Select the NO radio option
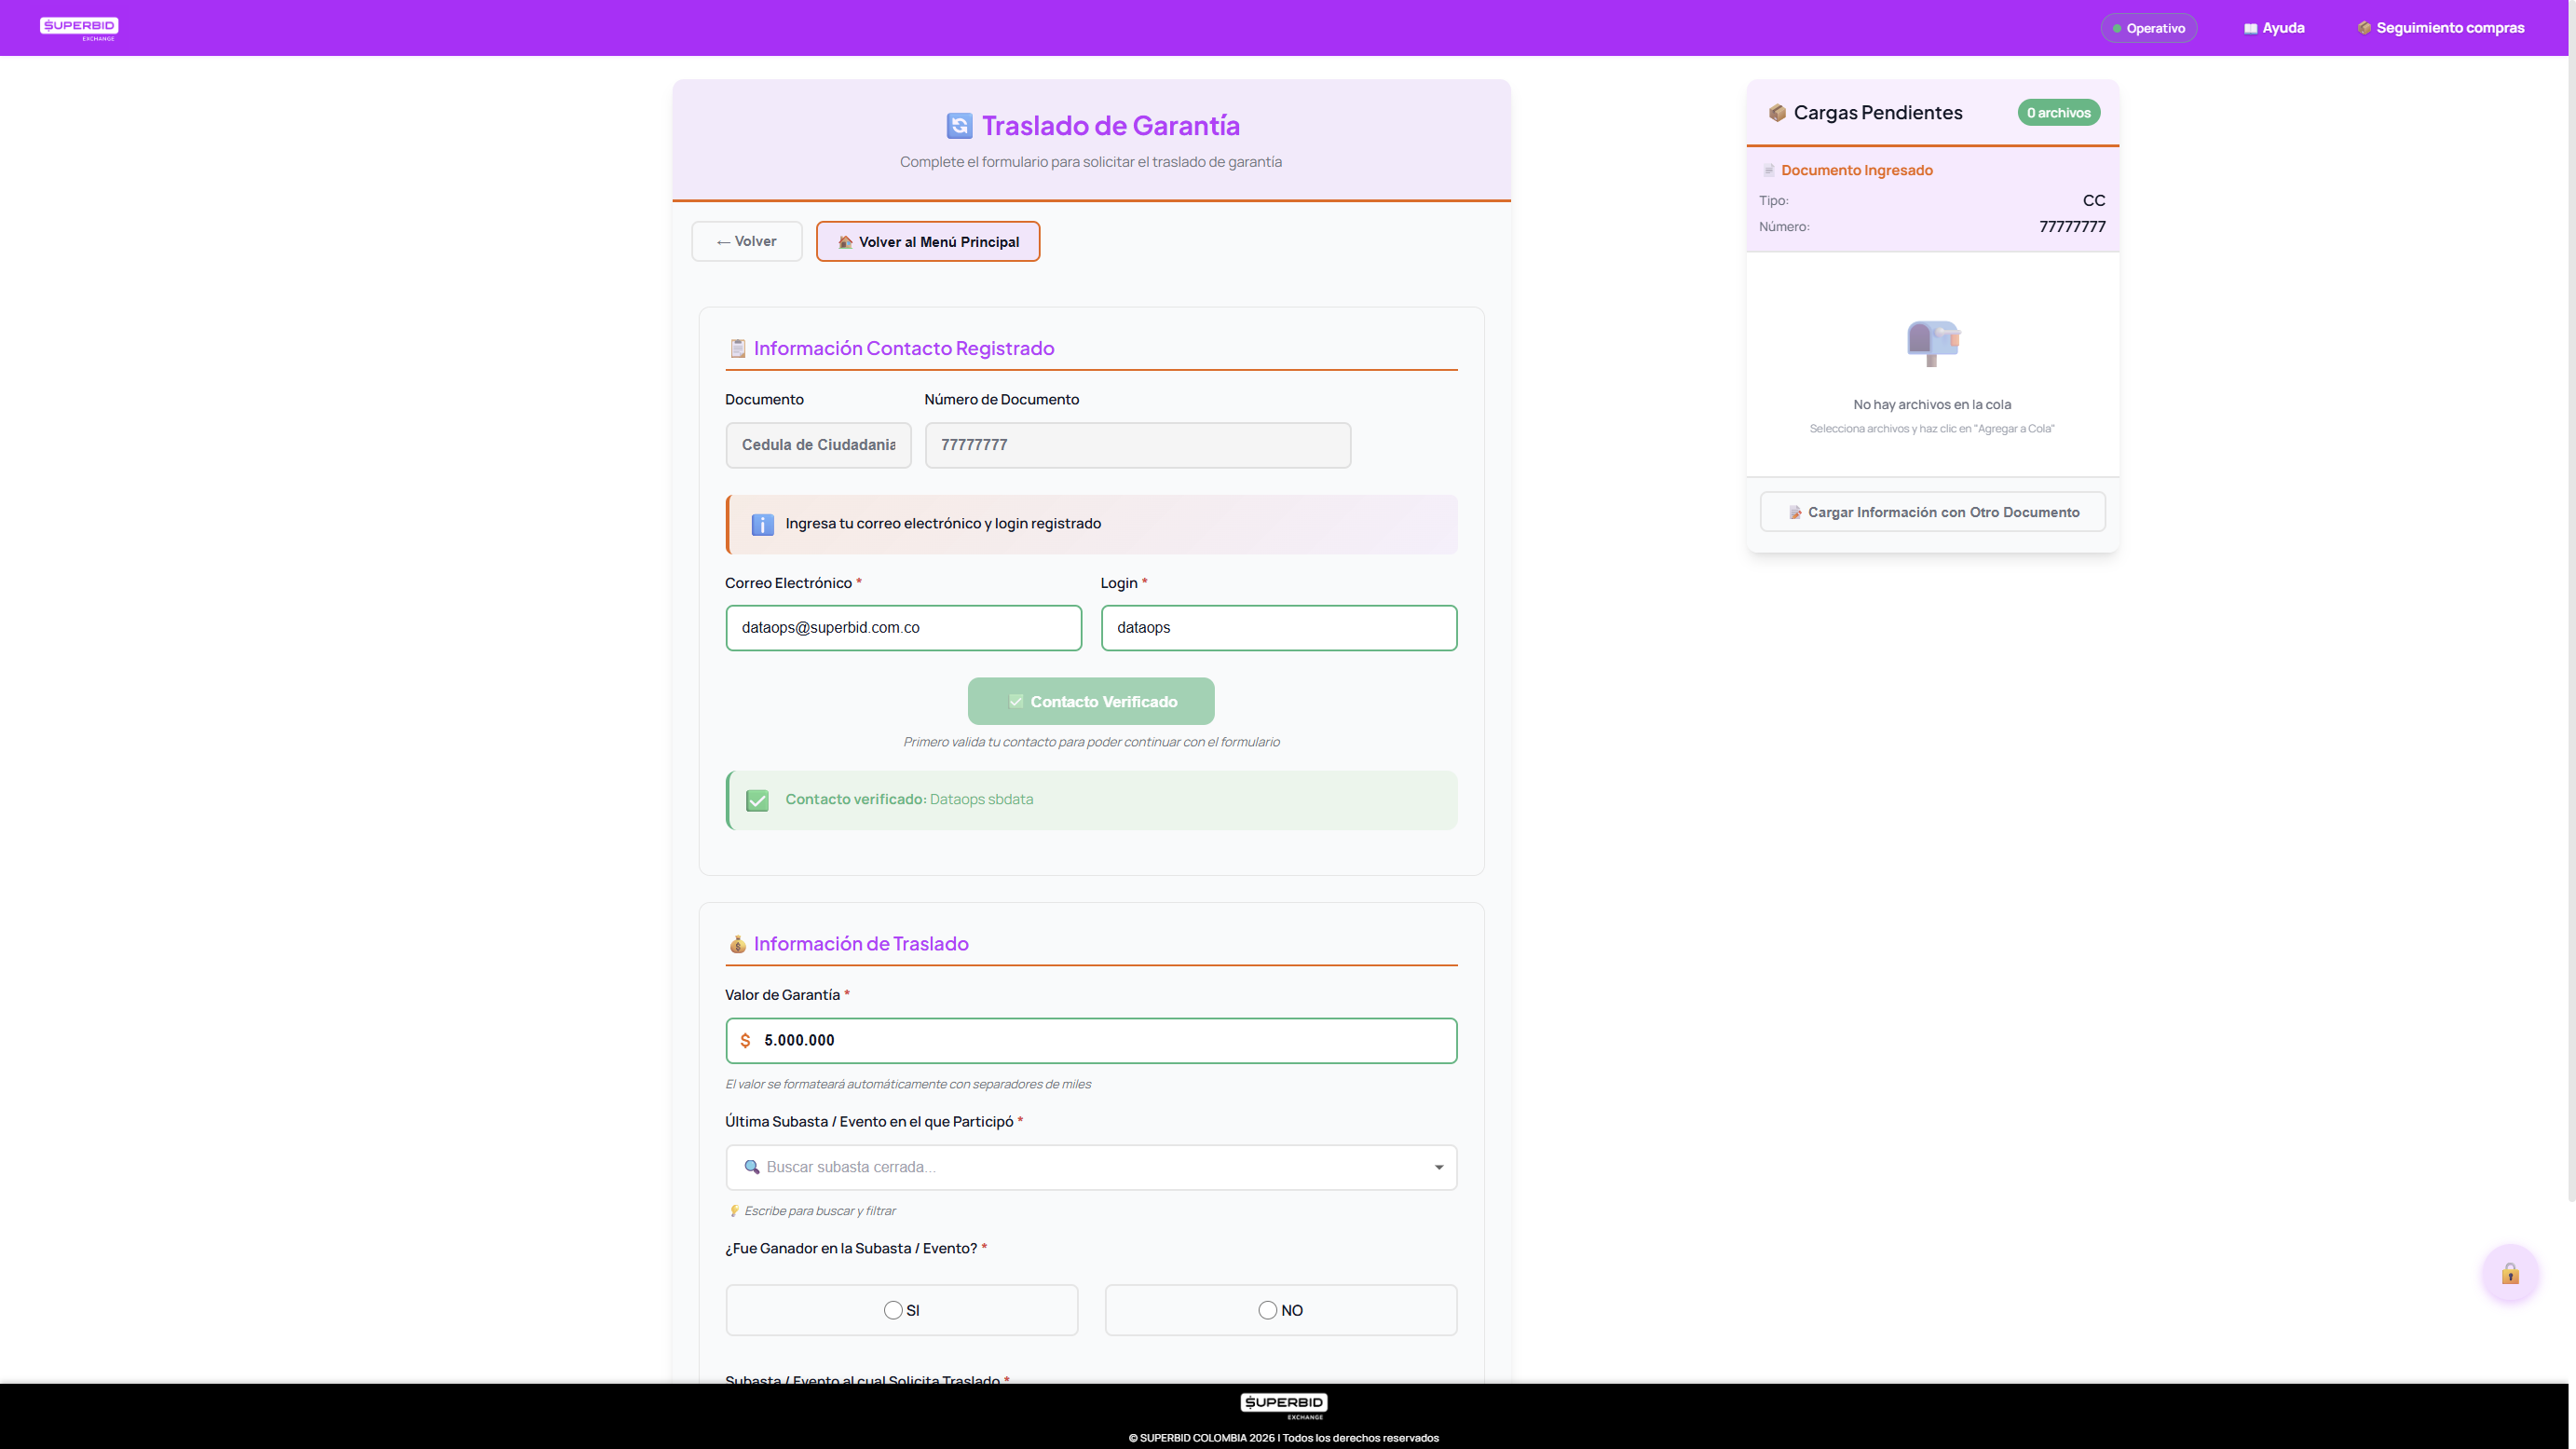2576x1449 pixels. [x=1267, y=1310]
